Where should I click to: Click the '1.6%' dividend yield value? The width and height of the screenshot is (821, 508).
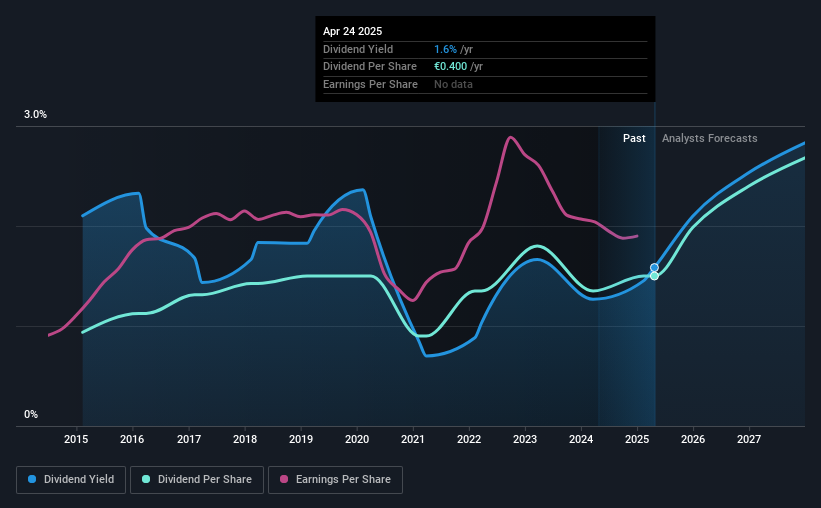(x=446, y=49)
